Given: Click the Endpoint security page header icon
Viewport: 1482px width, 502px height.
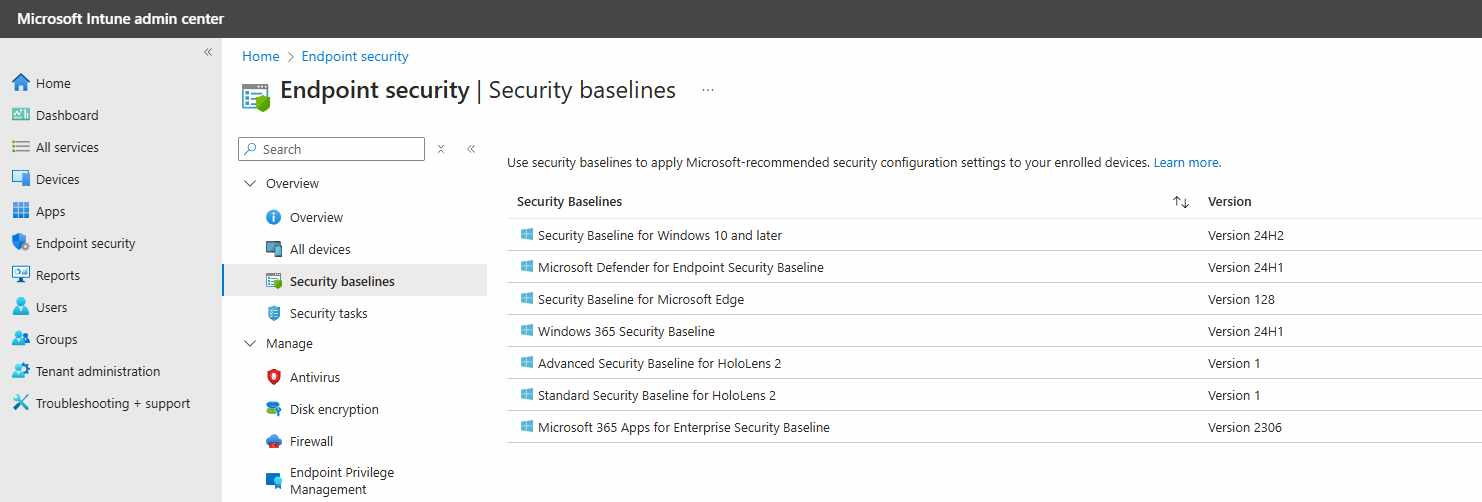Looking at the screenshot, I should click(256, 97).
